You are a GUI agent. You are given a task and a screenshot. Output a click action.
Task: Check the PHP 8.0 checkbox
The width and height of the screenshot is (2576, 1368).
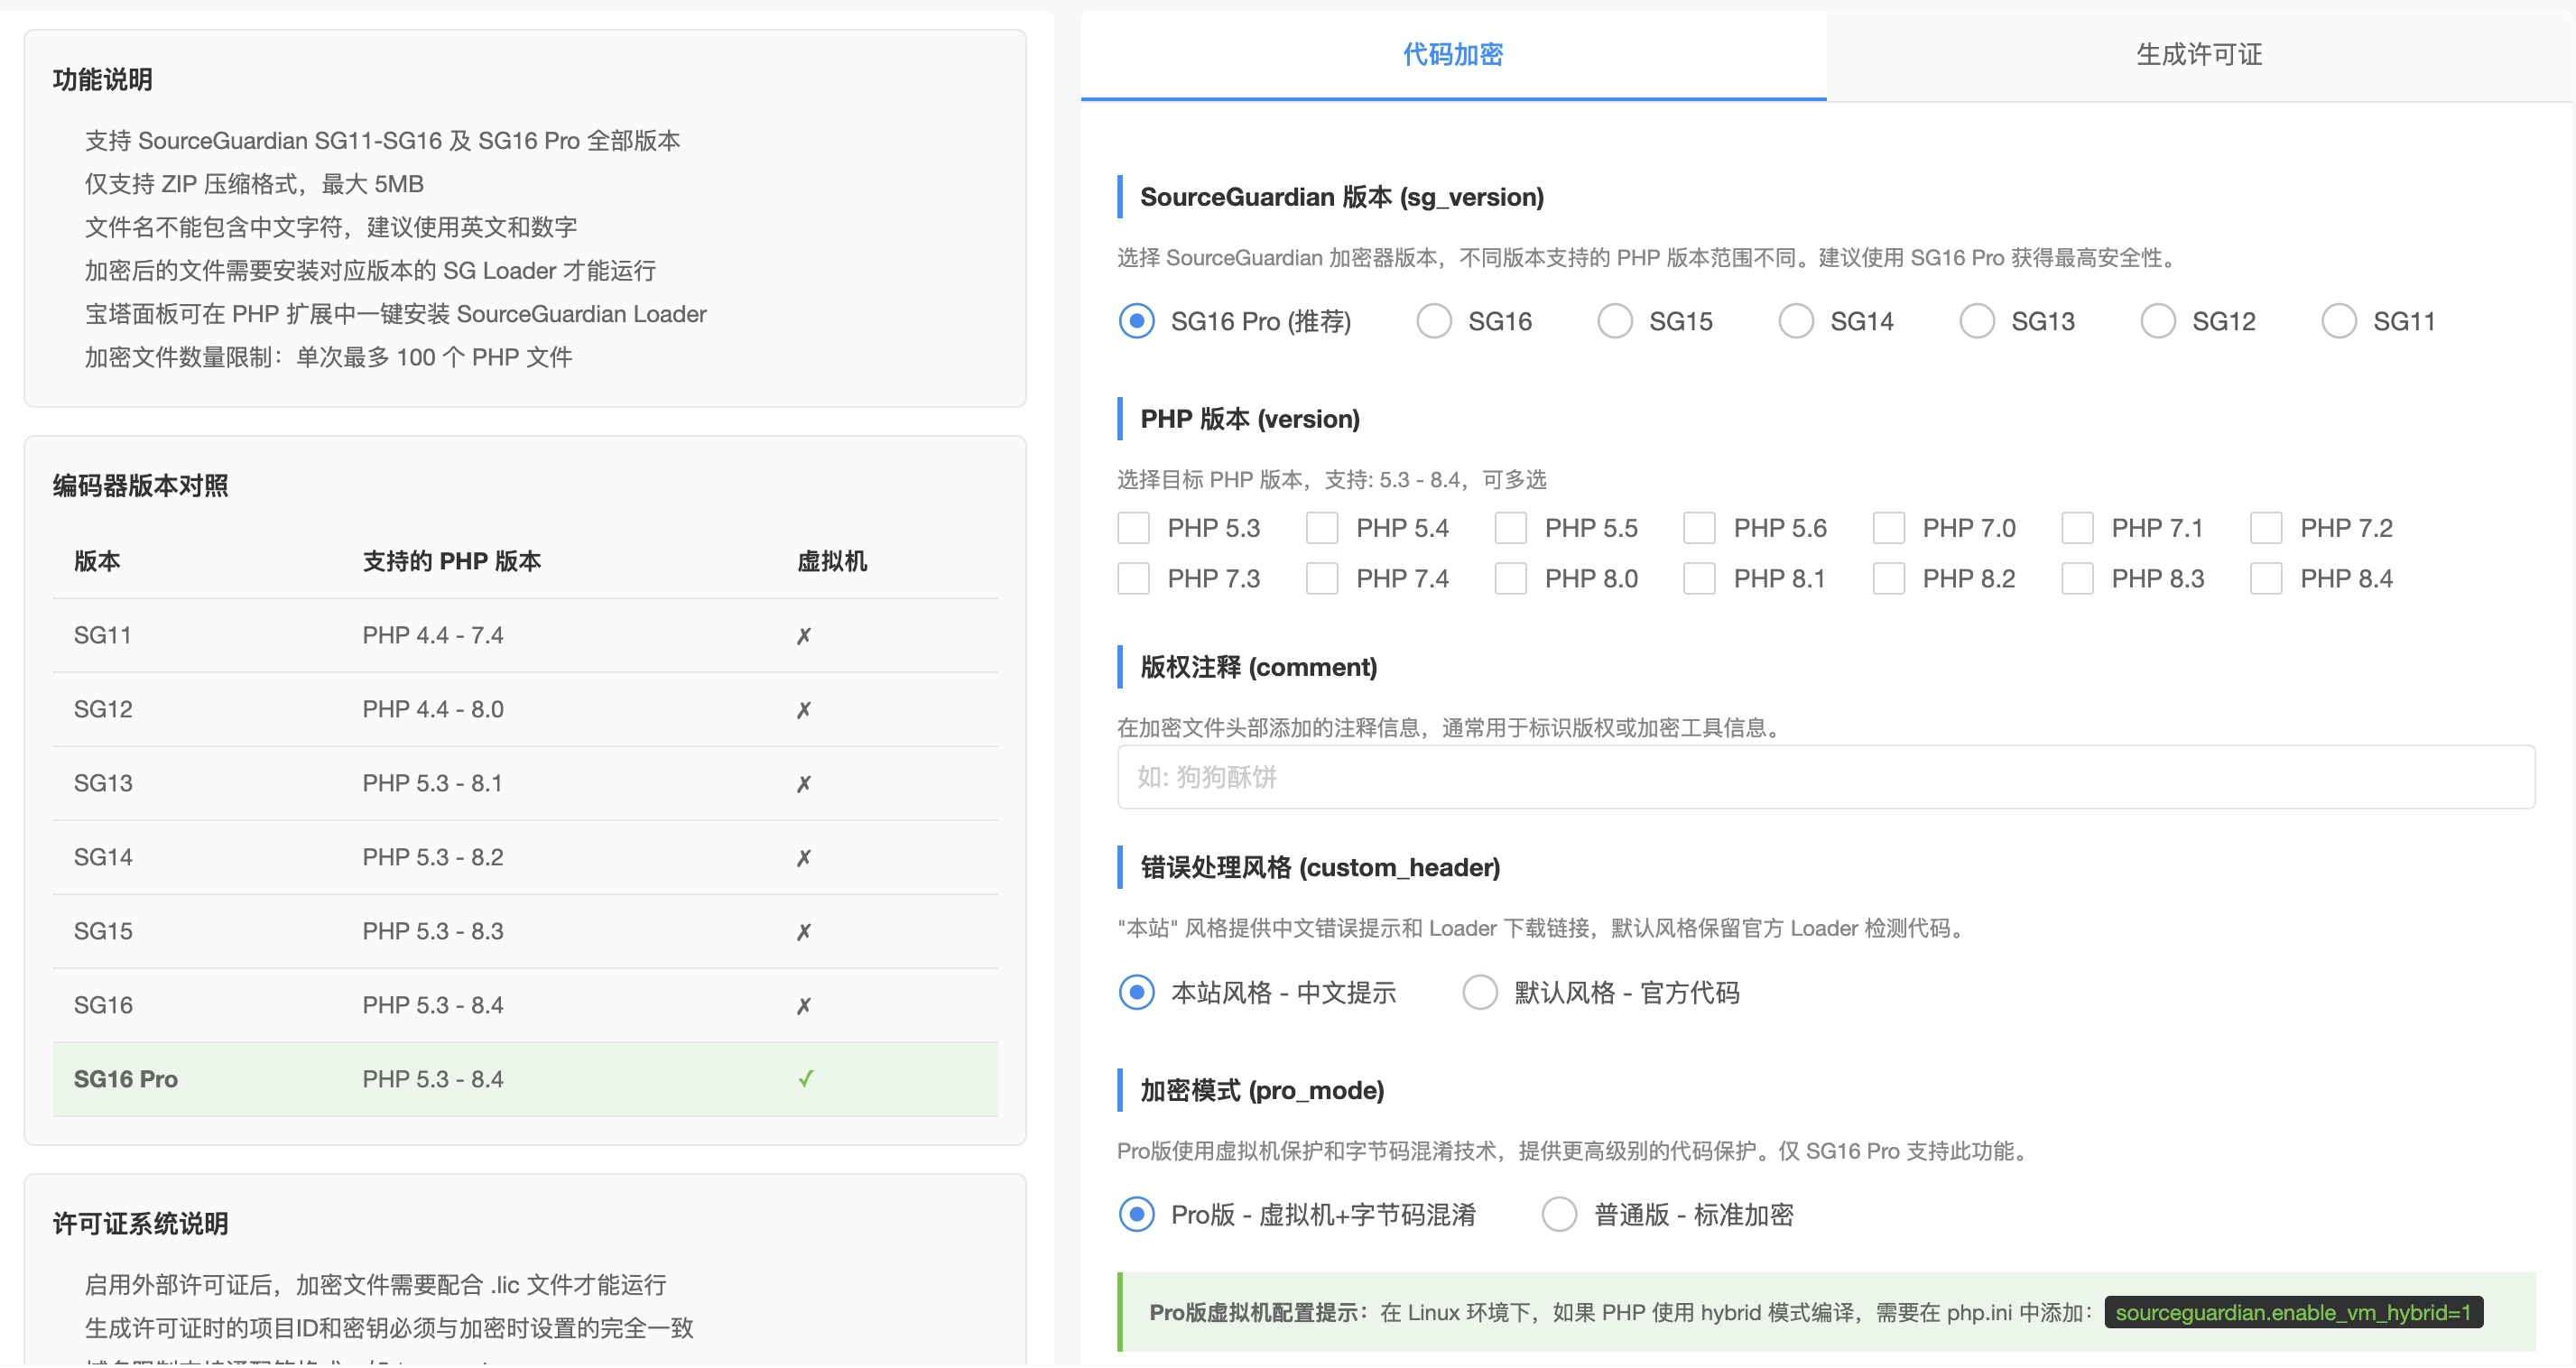(x=1511, y=578)
